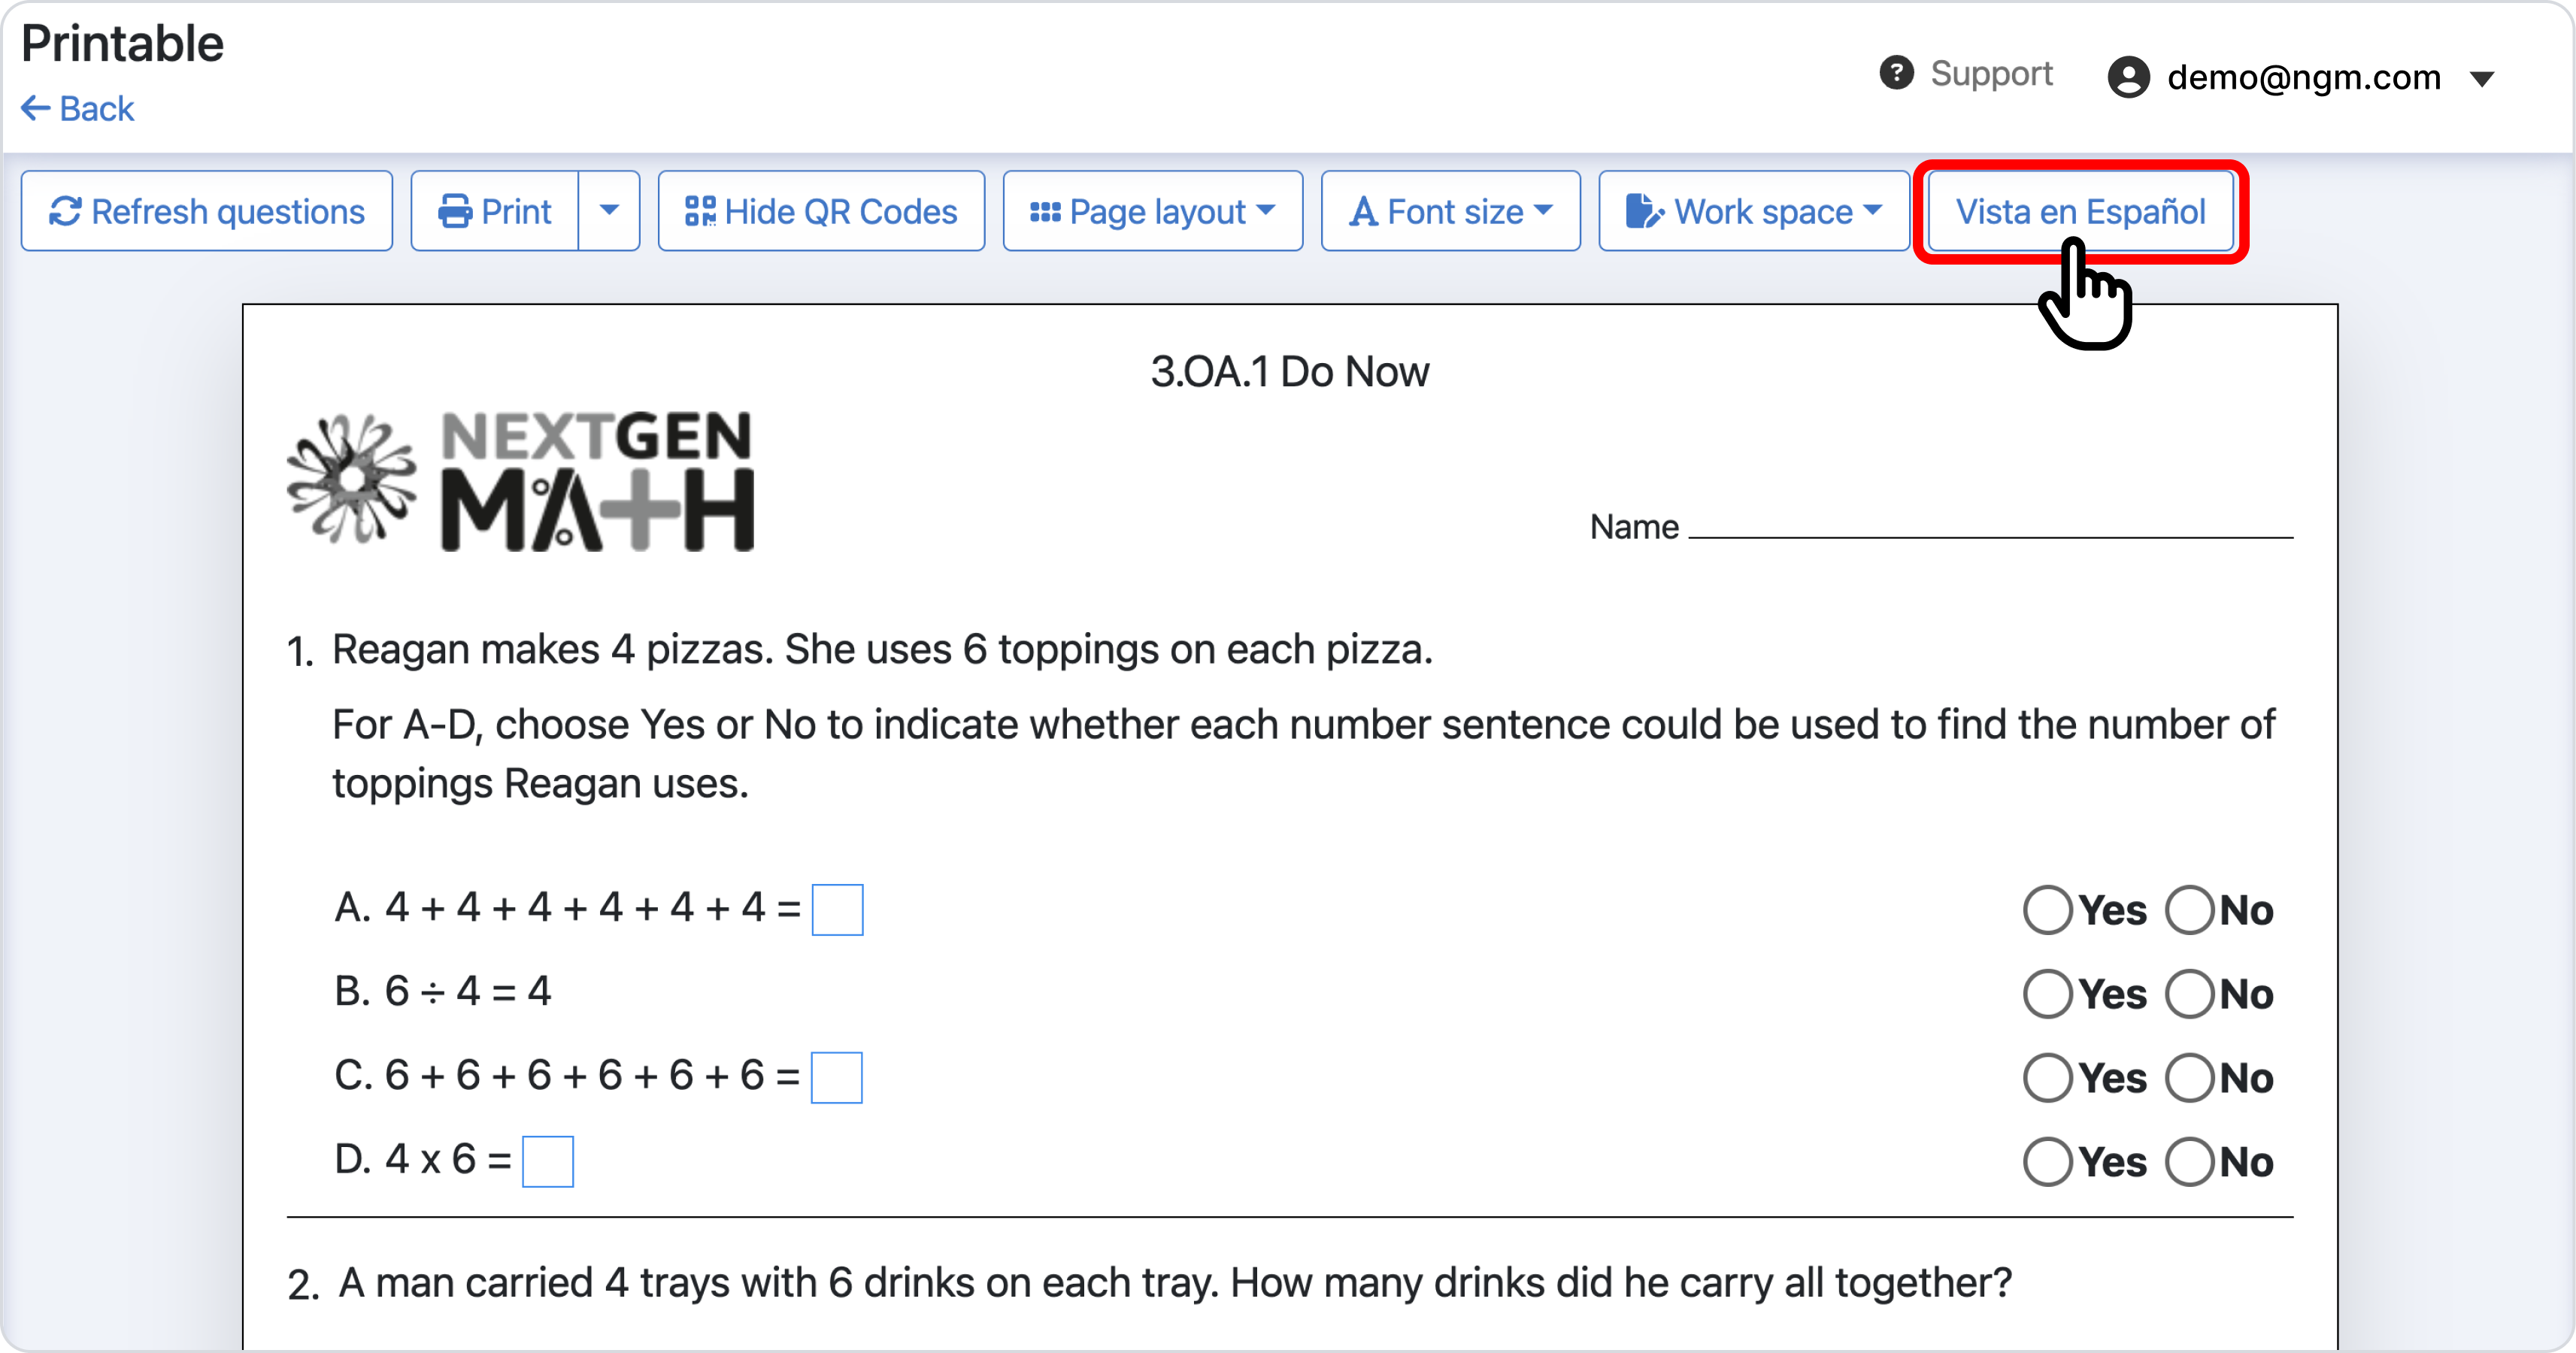Click the left arrow beside Back

pos(36,108)
